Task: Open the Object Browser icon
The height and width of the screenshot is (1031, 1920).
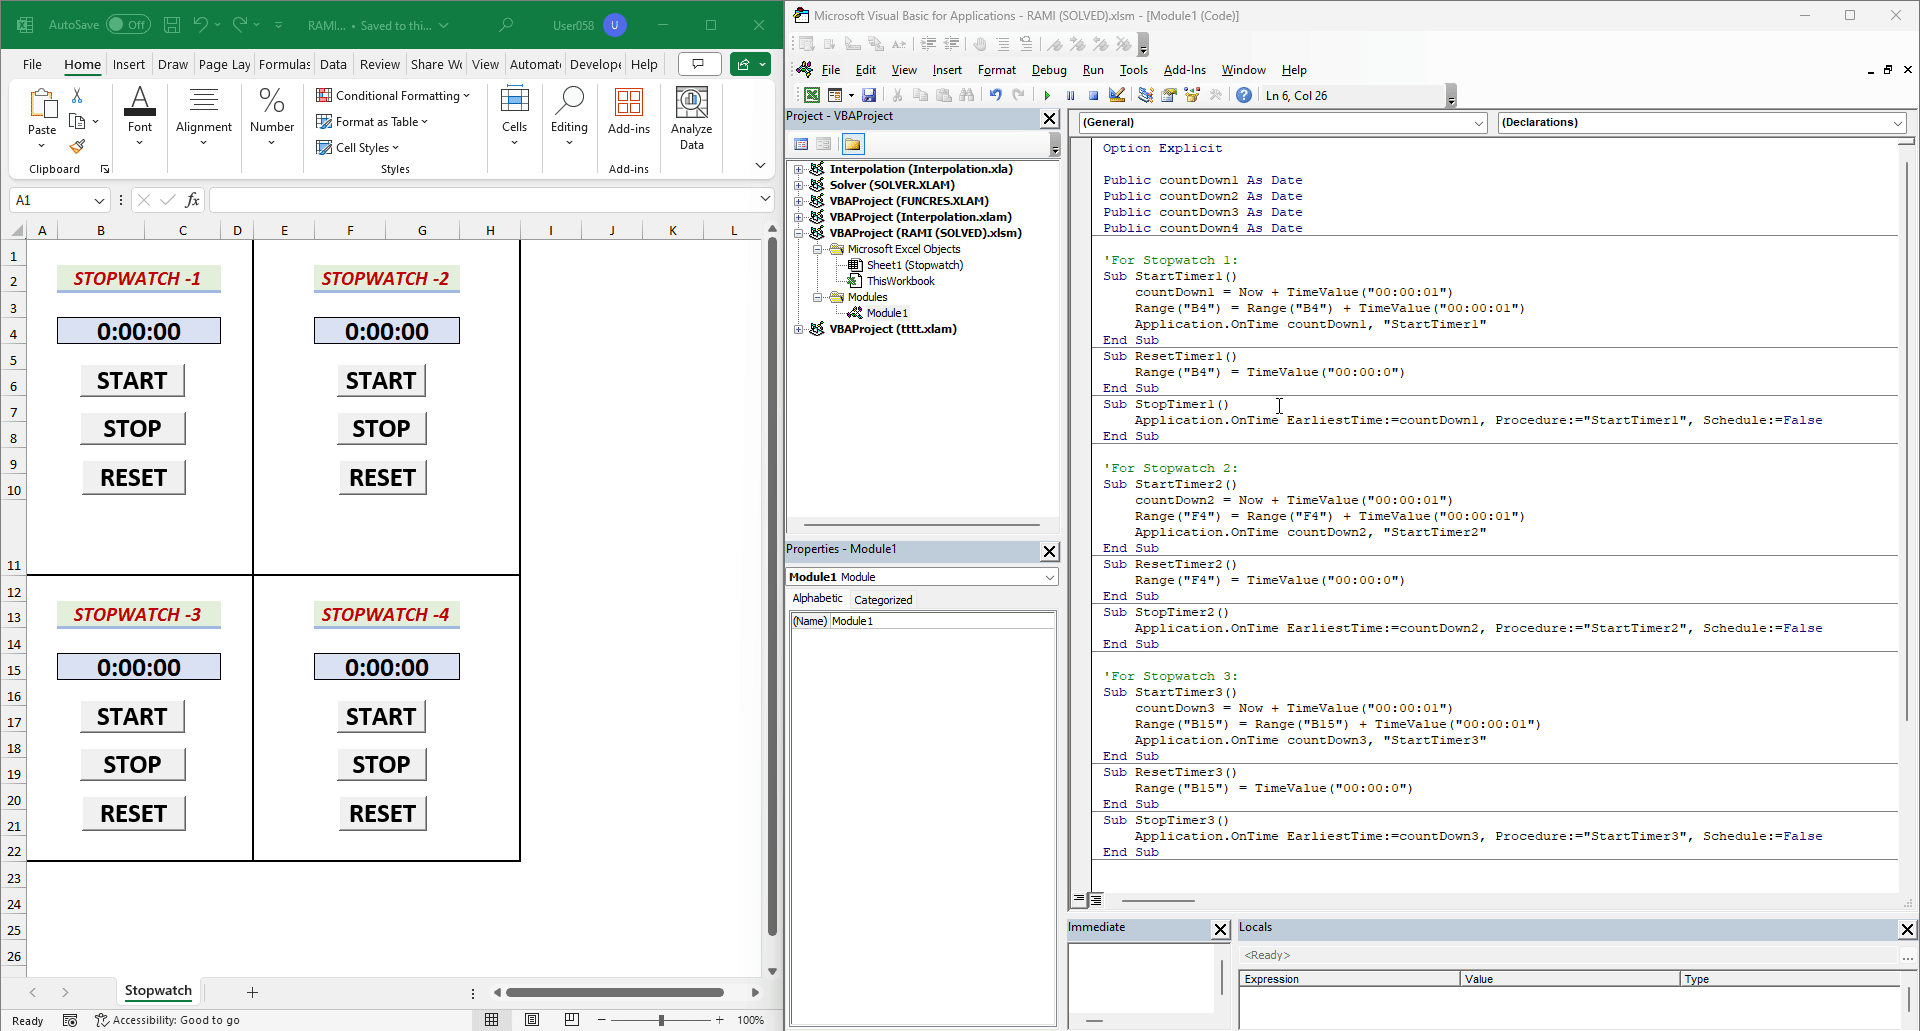Action: point(1192,95)
